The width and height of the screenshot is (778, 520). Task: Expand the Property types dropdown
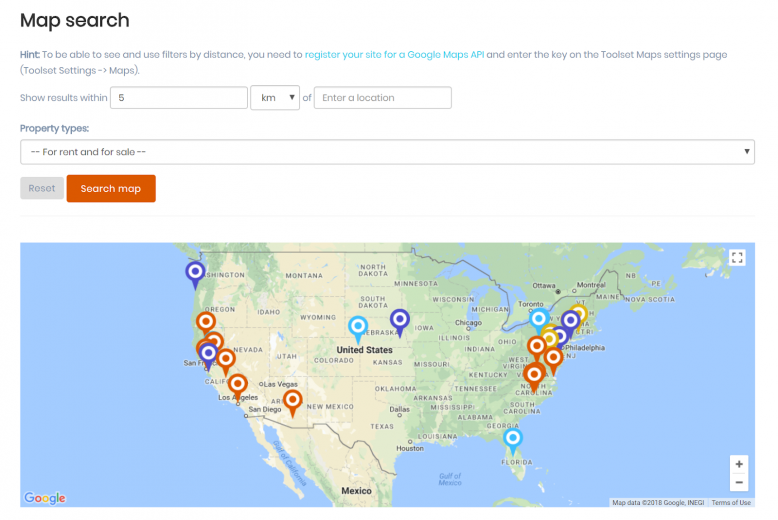pos(388,152)
